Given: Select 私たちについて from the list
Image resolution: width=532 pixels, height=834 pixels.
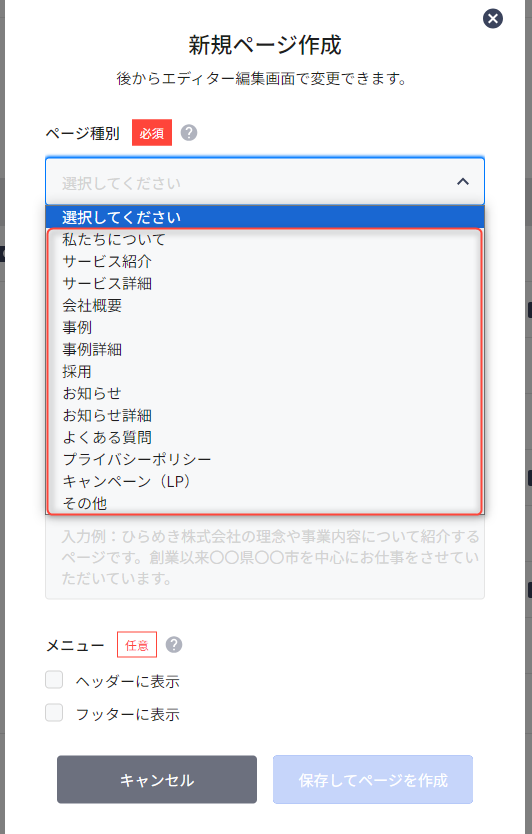Looking at the screenshot, I should (x=265, y=239).
